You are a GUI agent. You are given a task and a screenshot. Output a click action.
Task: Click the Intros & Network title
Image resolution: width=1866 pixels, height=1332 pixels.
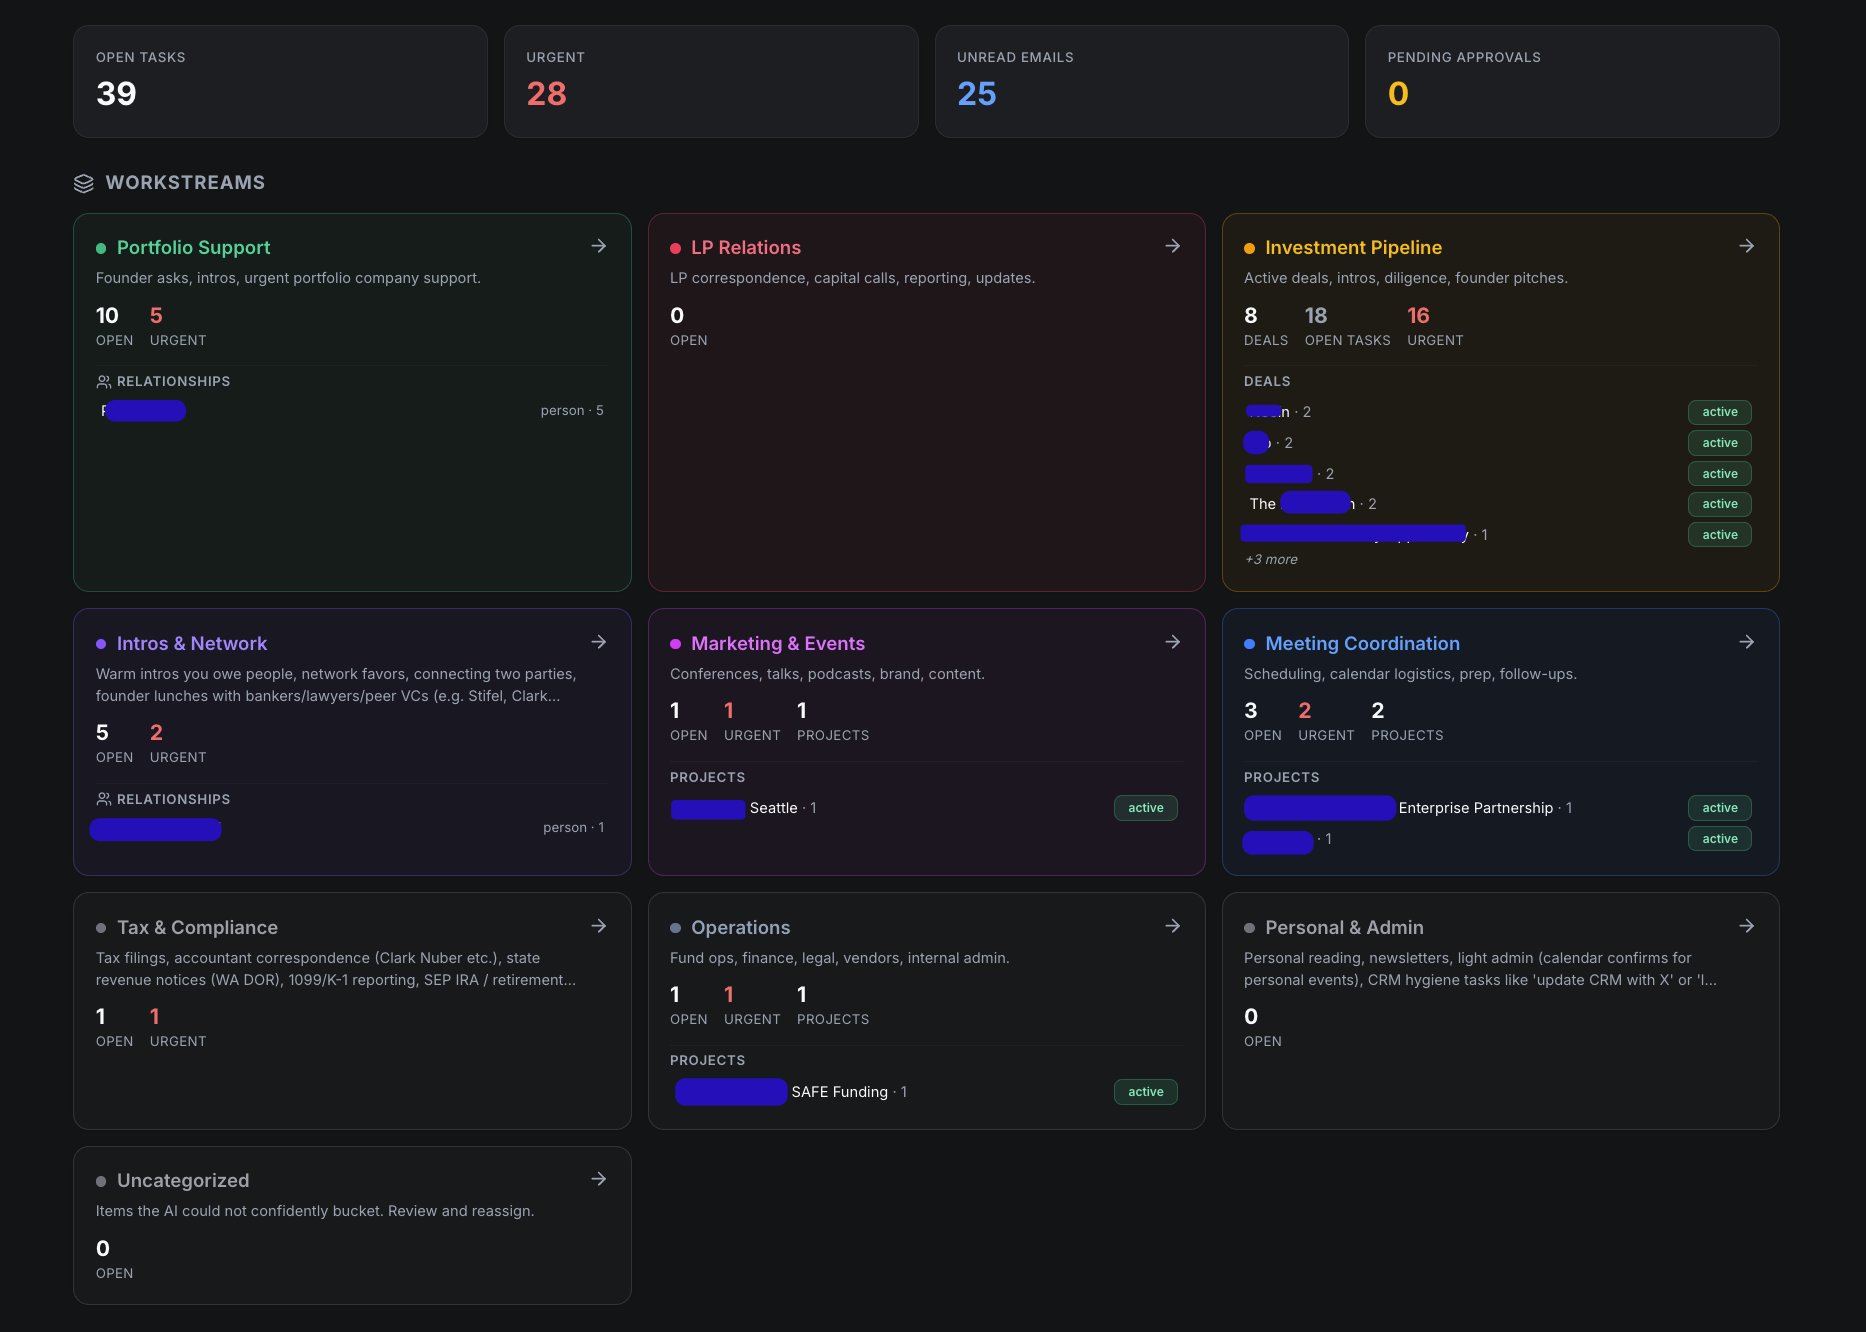tap(192, 643)
